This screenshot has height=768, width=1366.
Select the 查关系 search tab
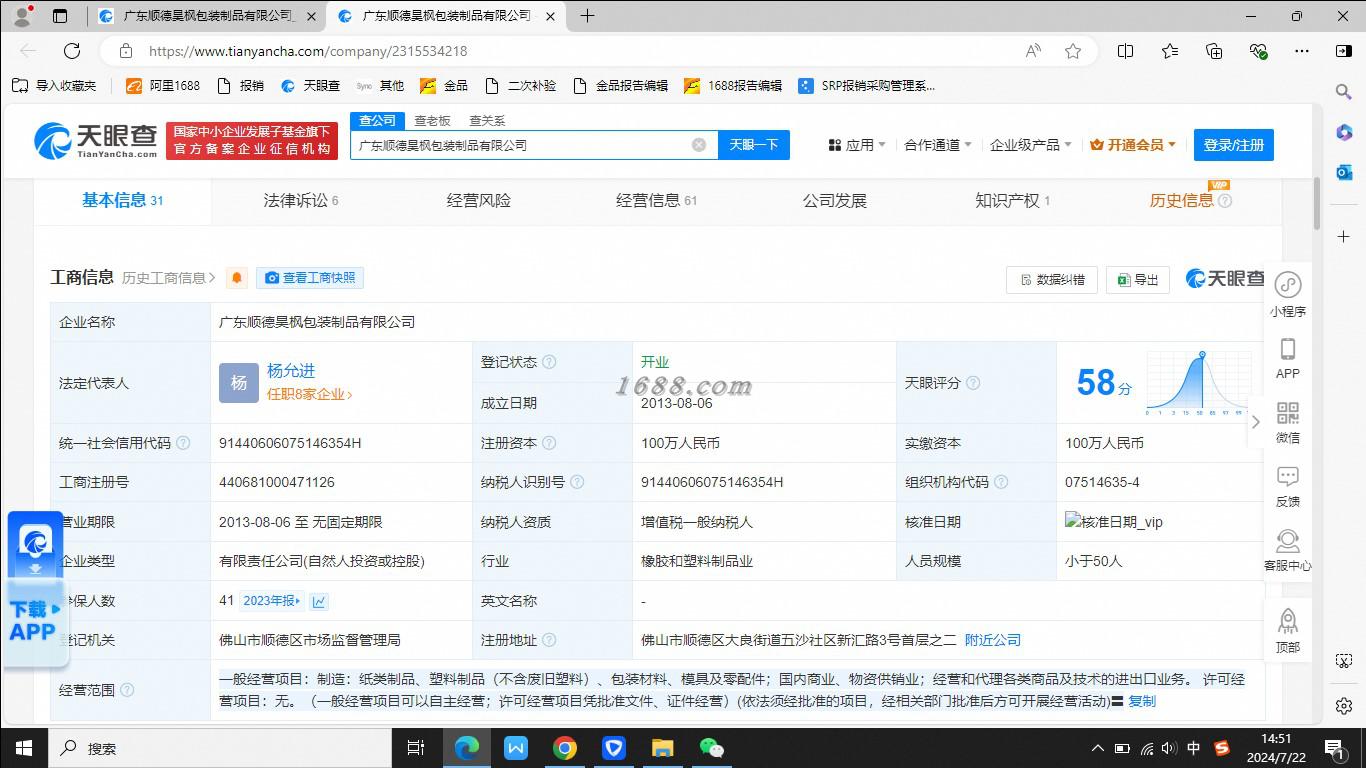pos(487,120)
